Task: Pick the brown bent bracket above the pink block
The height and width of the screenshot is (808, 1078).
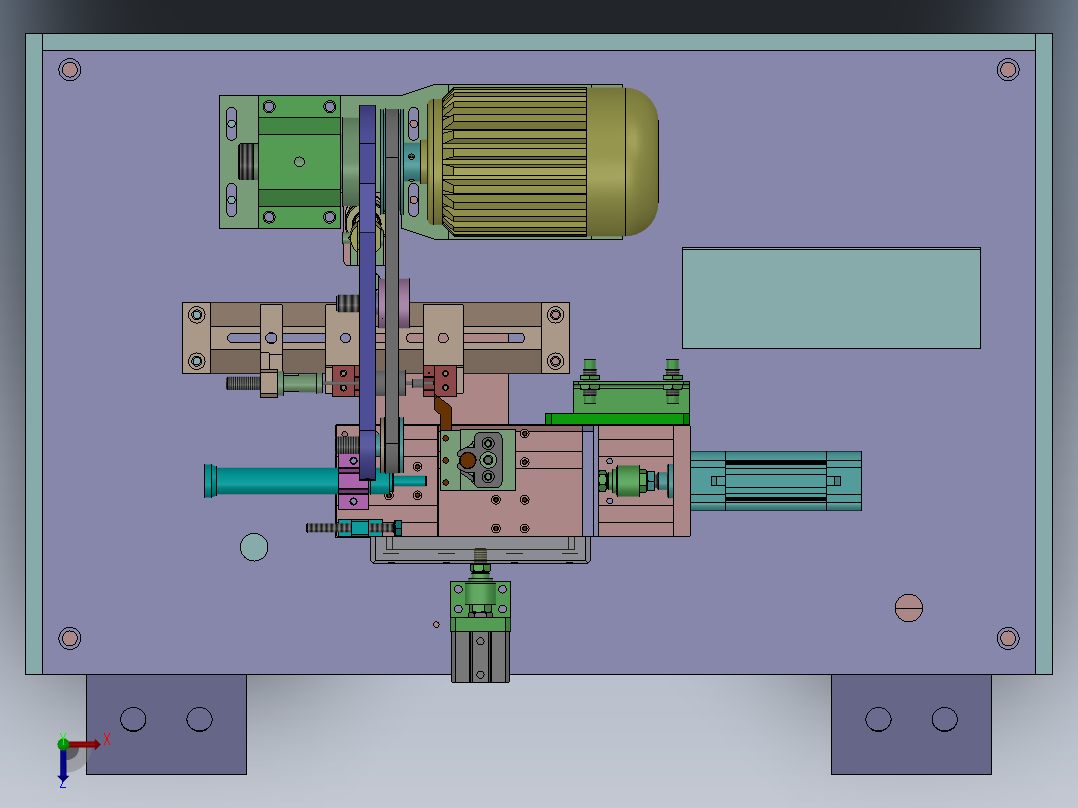Action: [443, 413]
